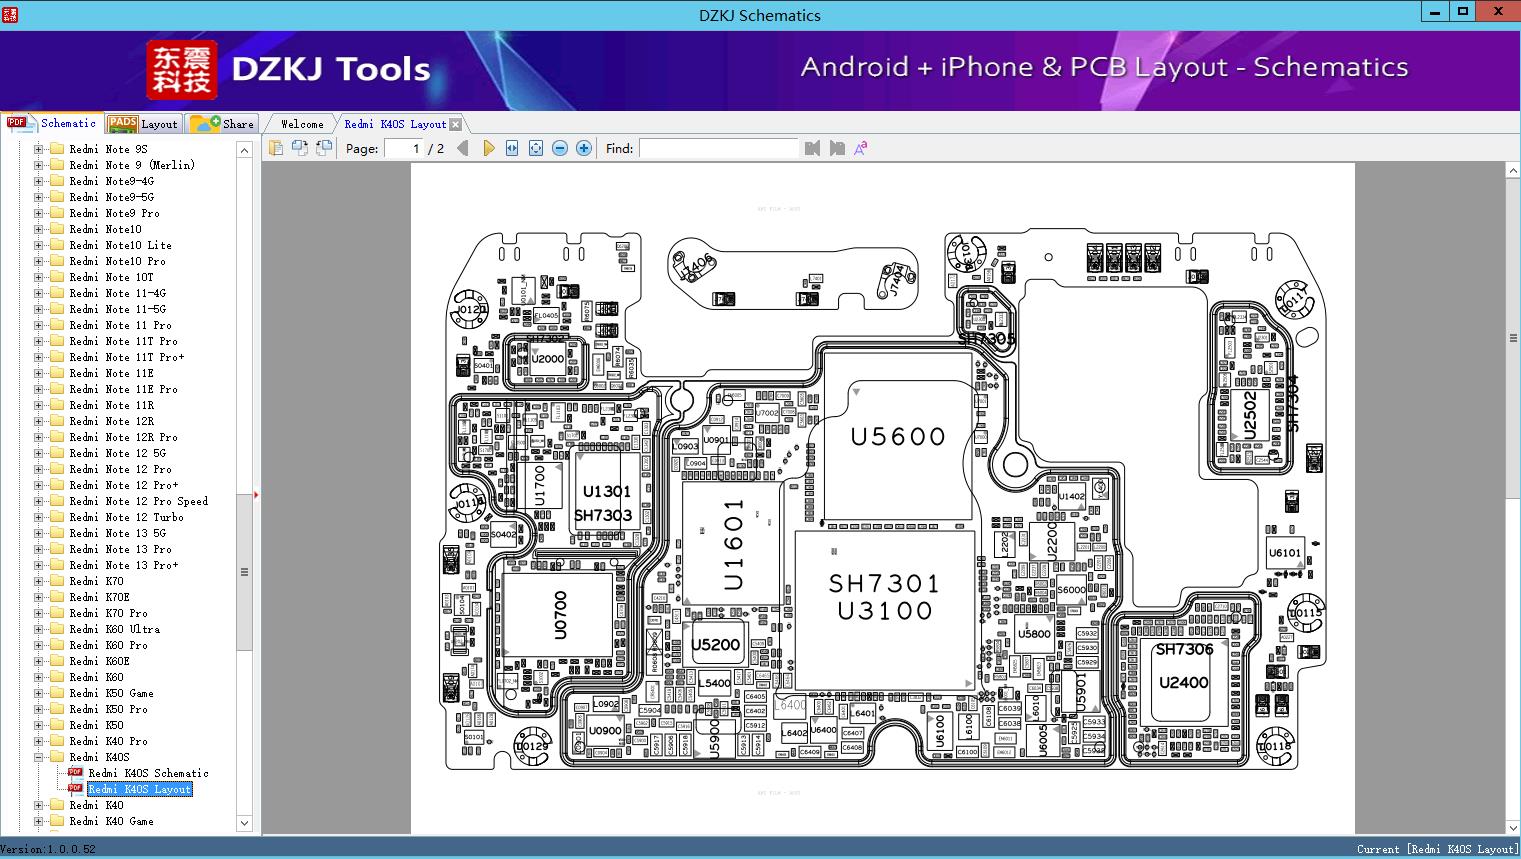Expand the Redmi Note 11T Pro+ folder
This screenshot has height=859, width=1521.
[38, 357]
